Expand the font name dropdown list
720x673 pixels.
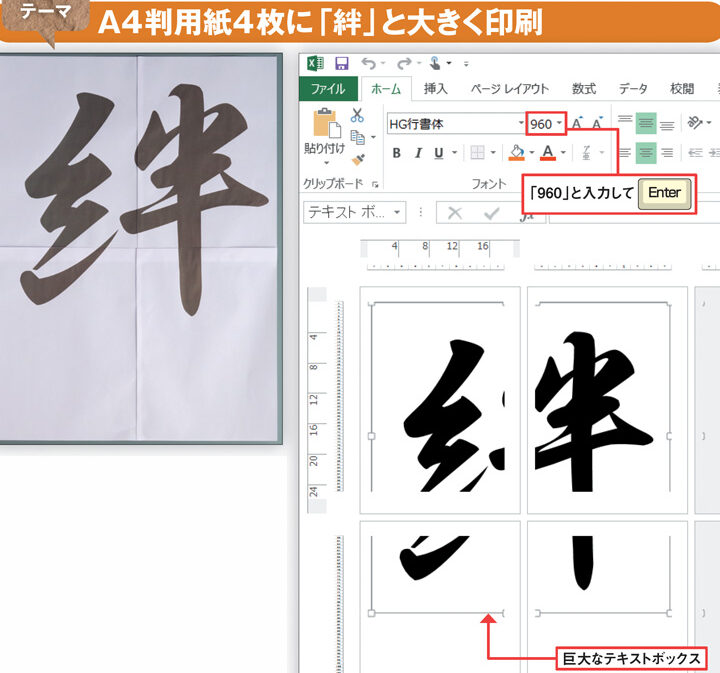[x=521, y=123]
